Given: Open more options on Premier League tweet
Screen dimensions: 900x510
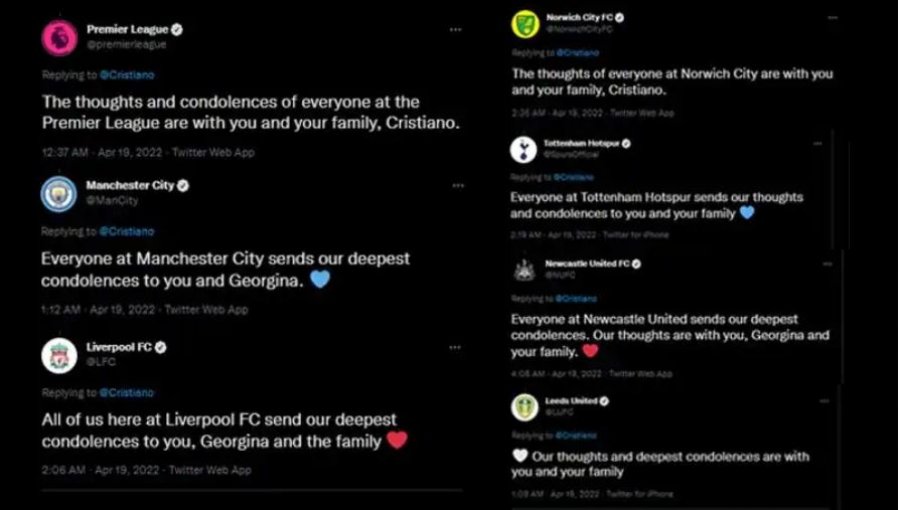Looking at the screenshot, I should click(x=456, y=30).
